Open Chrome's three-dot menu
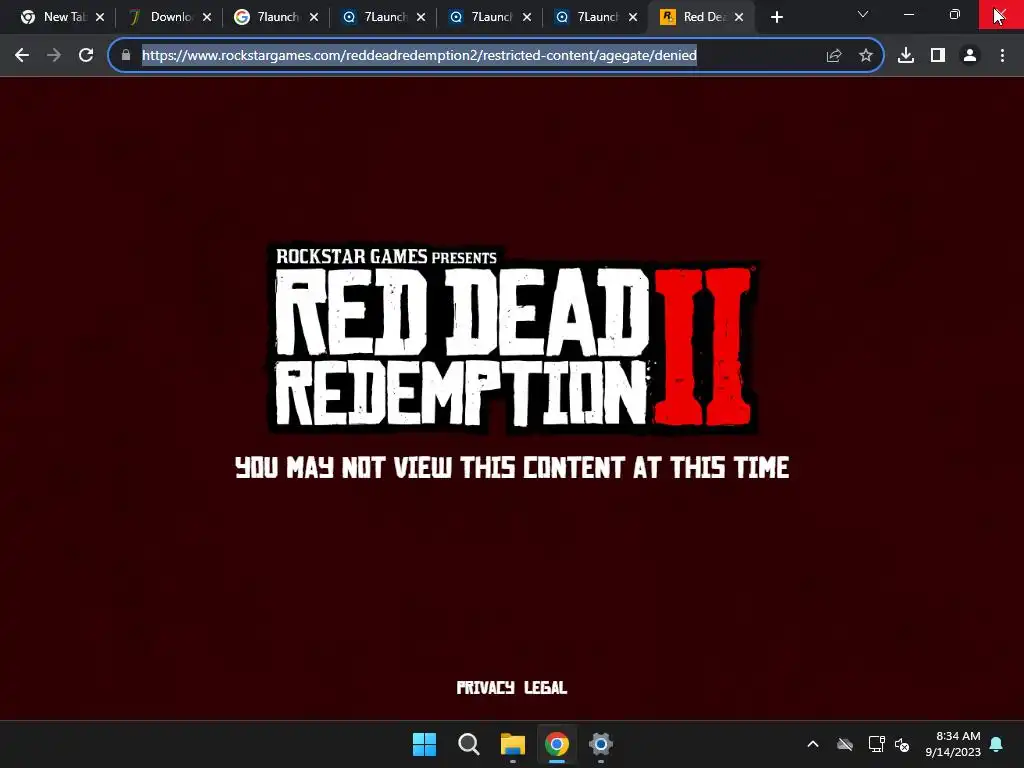The width and height of the screenshot is (1024, 768). point(1002,56)
